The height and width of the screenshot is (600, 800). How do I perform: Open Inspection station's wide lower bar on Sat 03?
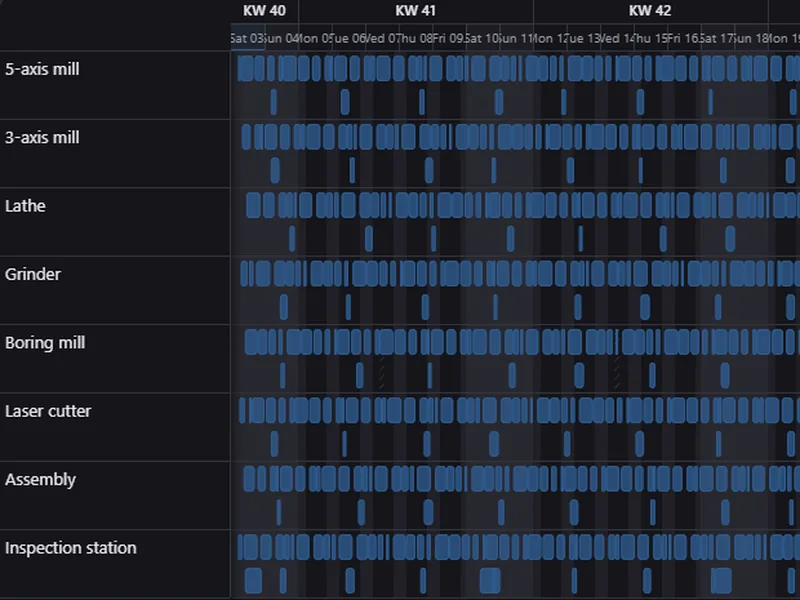click(254, 581)
